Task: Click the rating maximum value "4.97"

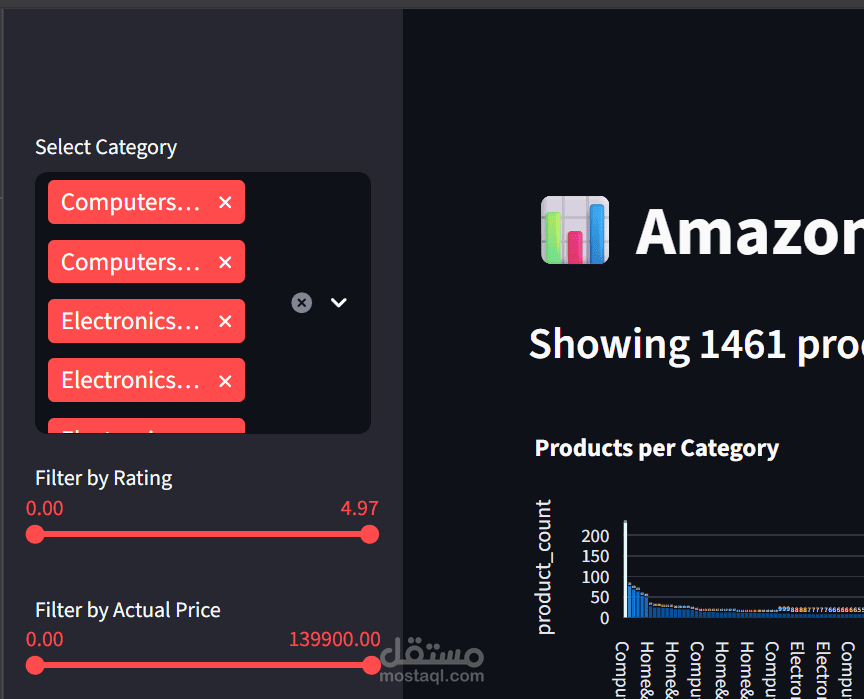Action: pos(359,508)
